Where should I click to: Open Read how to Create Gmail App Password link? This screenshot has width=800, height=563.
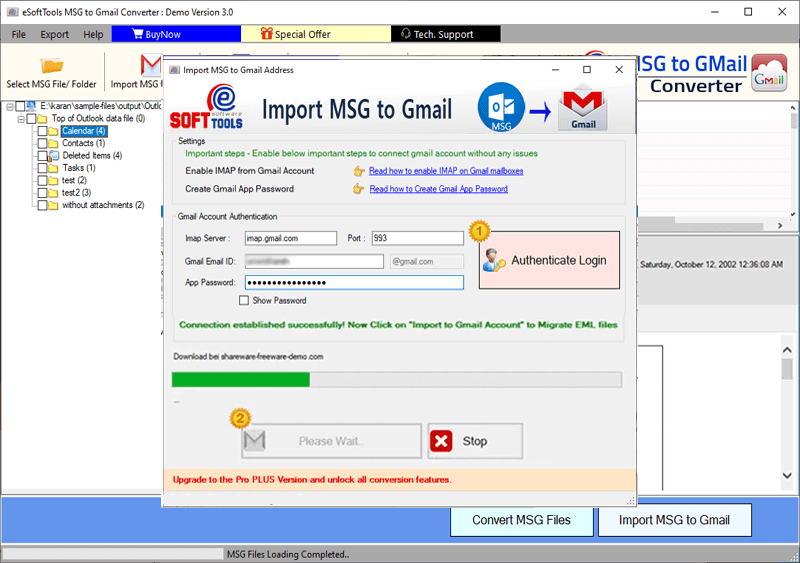[x=438, y=189]
